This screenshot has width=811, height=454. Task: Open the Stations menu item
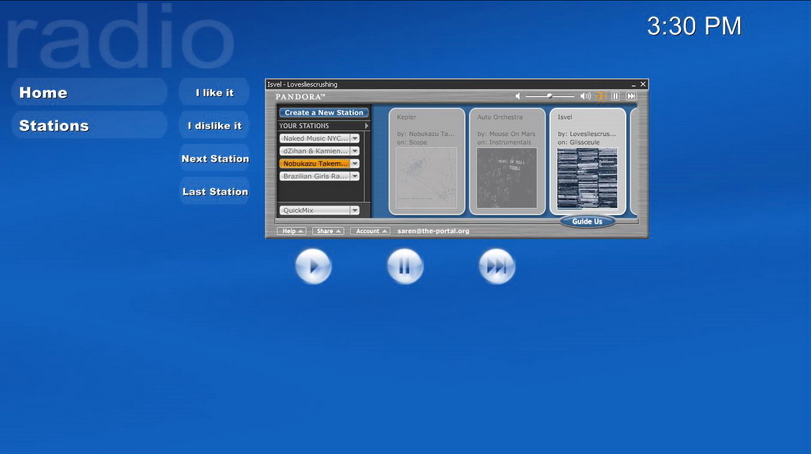pos(89,126)
